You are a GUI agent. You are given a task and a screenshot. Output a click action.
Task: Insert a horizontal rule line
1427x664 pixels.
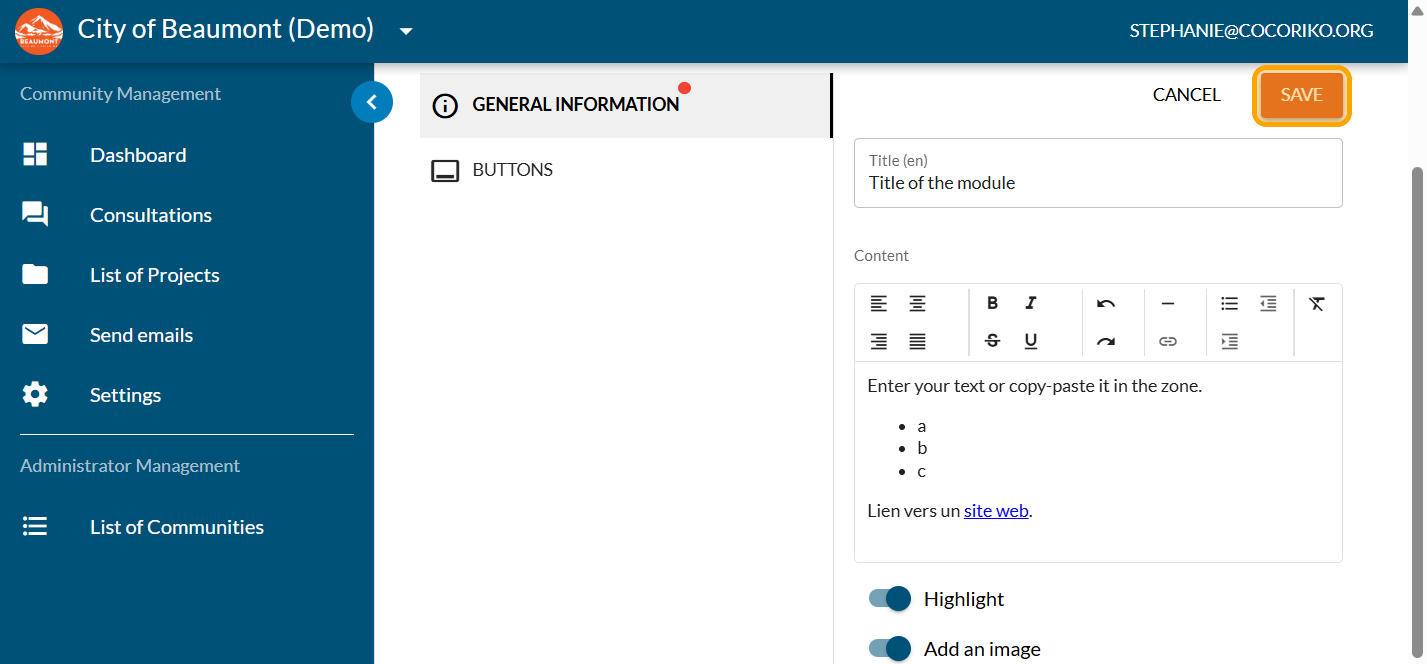coord(1167,303)
